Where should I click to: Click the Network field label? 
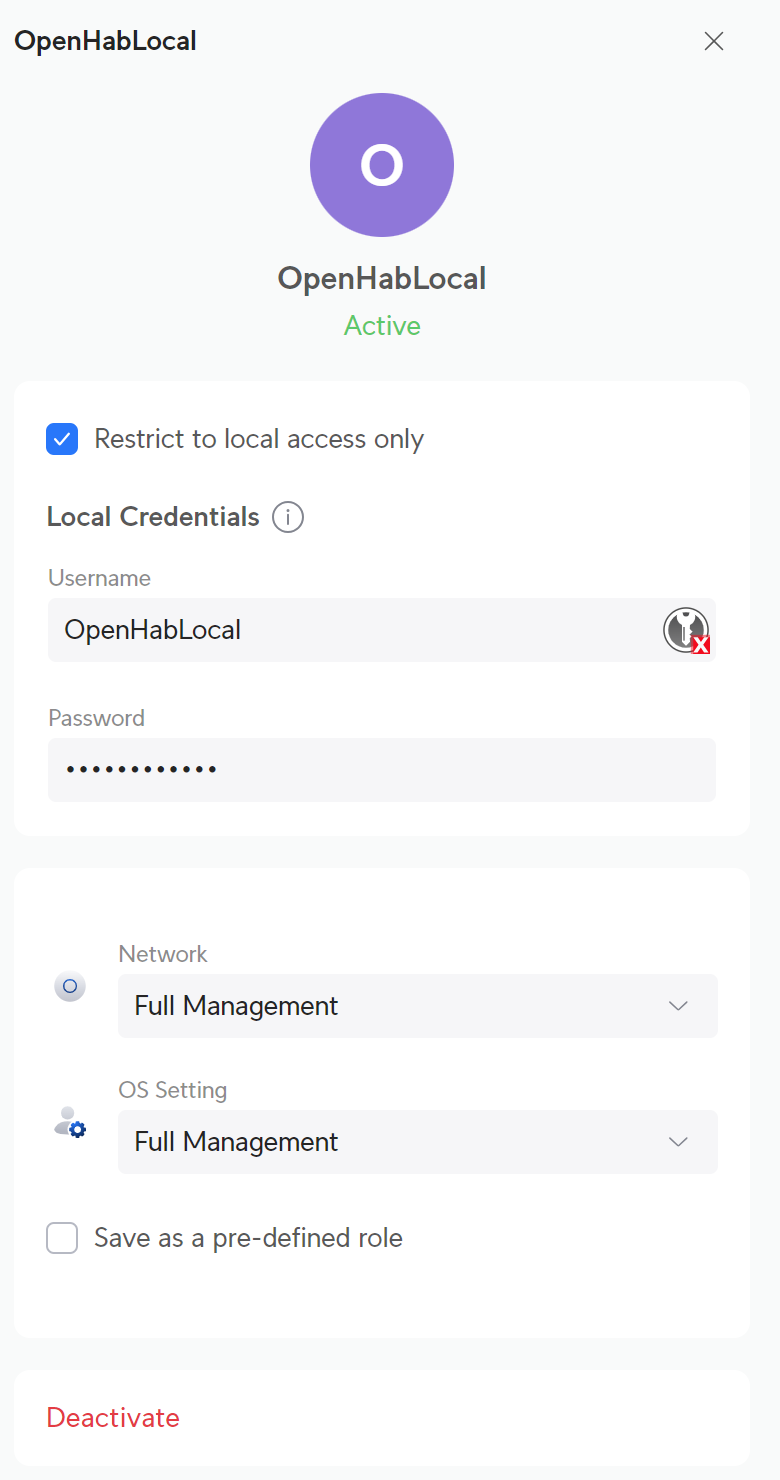[x=163, y=954]
